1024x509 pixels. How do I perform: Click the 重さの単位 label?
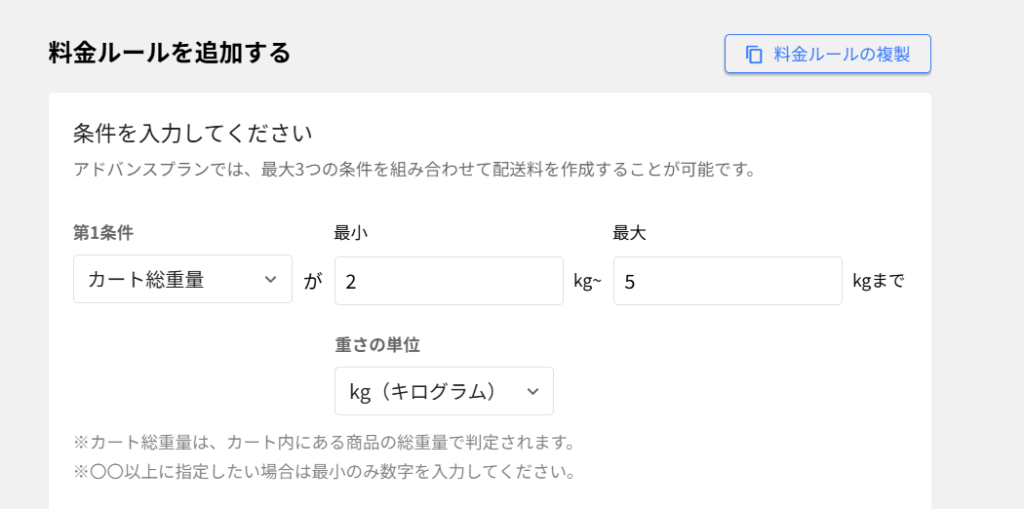coord(377,345)
